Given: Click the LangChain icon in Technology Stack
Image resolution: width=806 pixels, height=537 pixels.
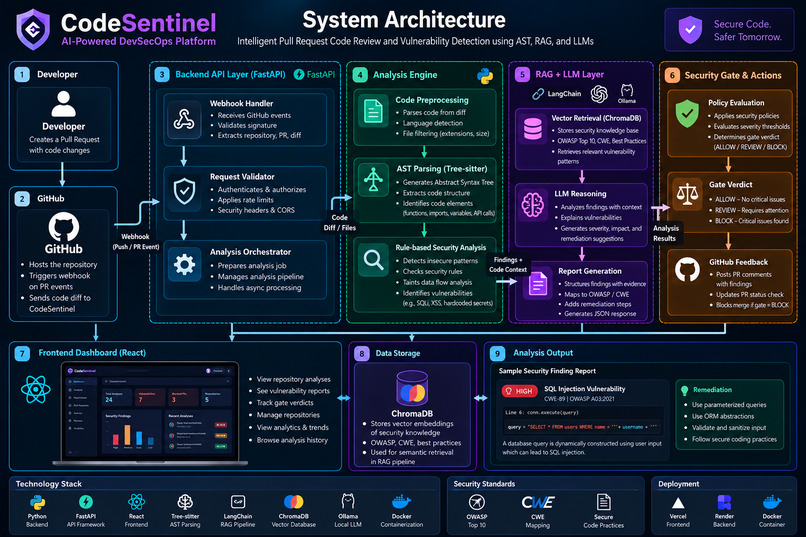Looking at the screenshot, I should click(x=238, y=502).
